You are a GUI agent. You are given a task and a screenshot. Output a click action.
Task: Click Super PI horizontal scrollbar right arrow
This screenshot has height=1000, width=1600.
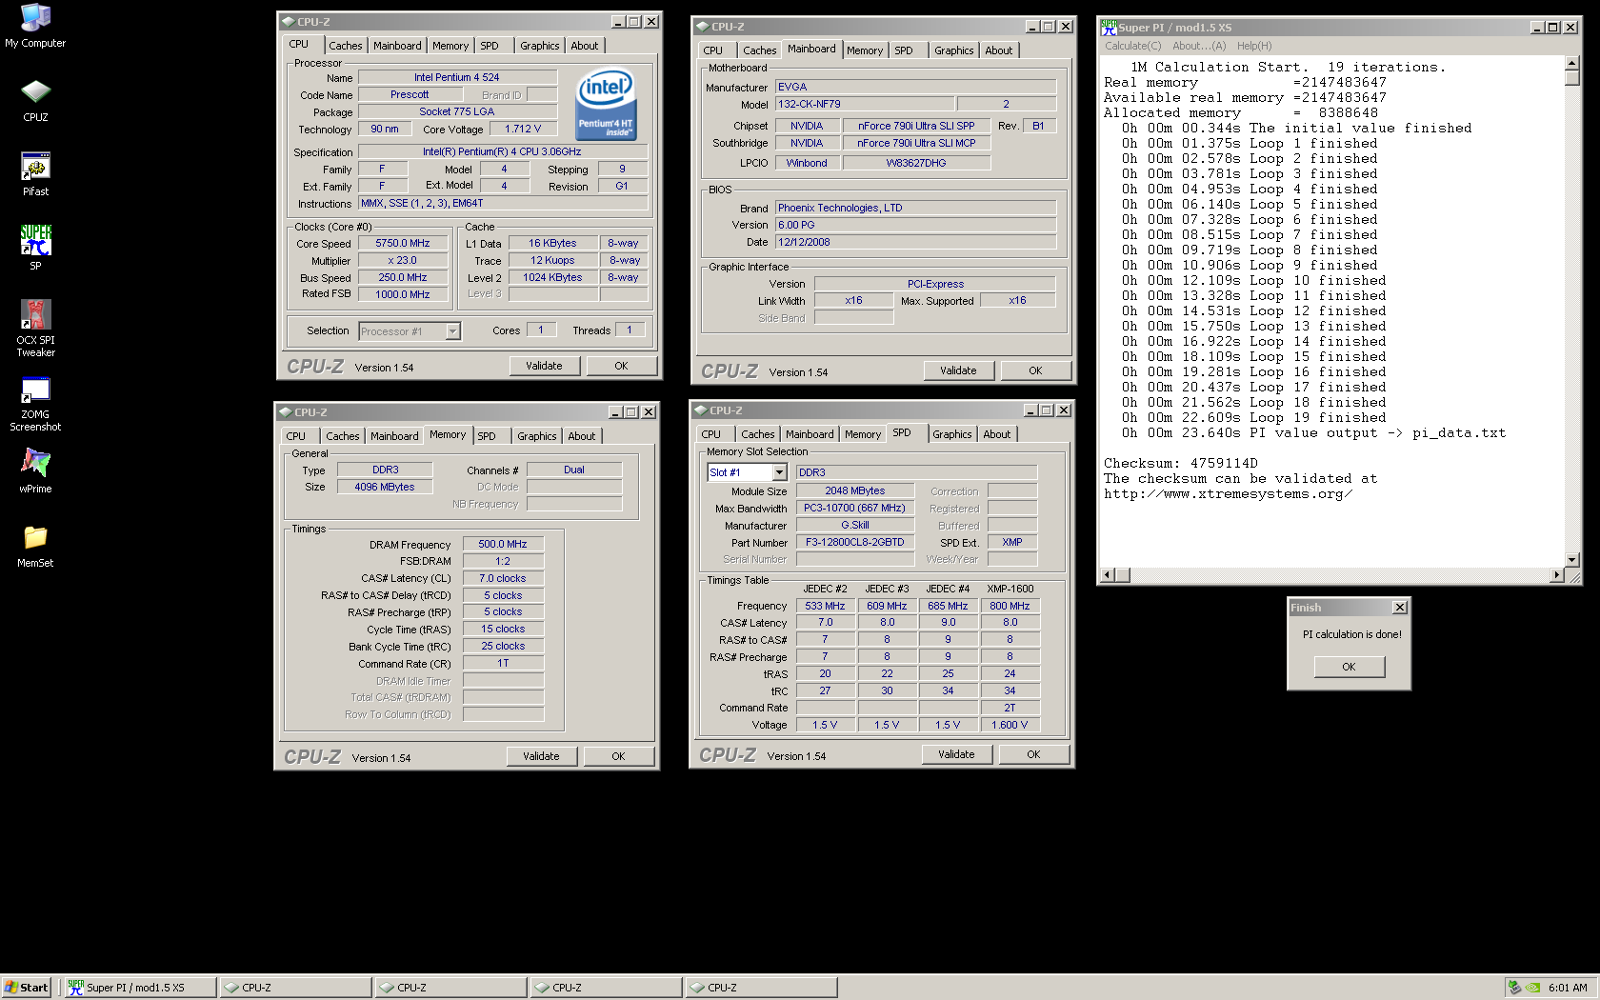tap(1556, 575)
